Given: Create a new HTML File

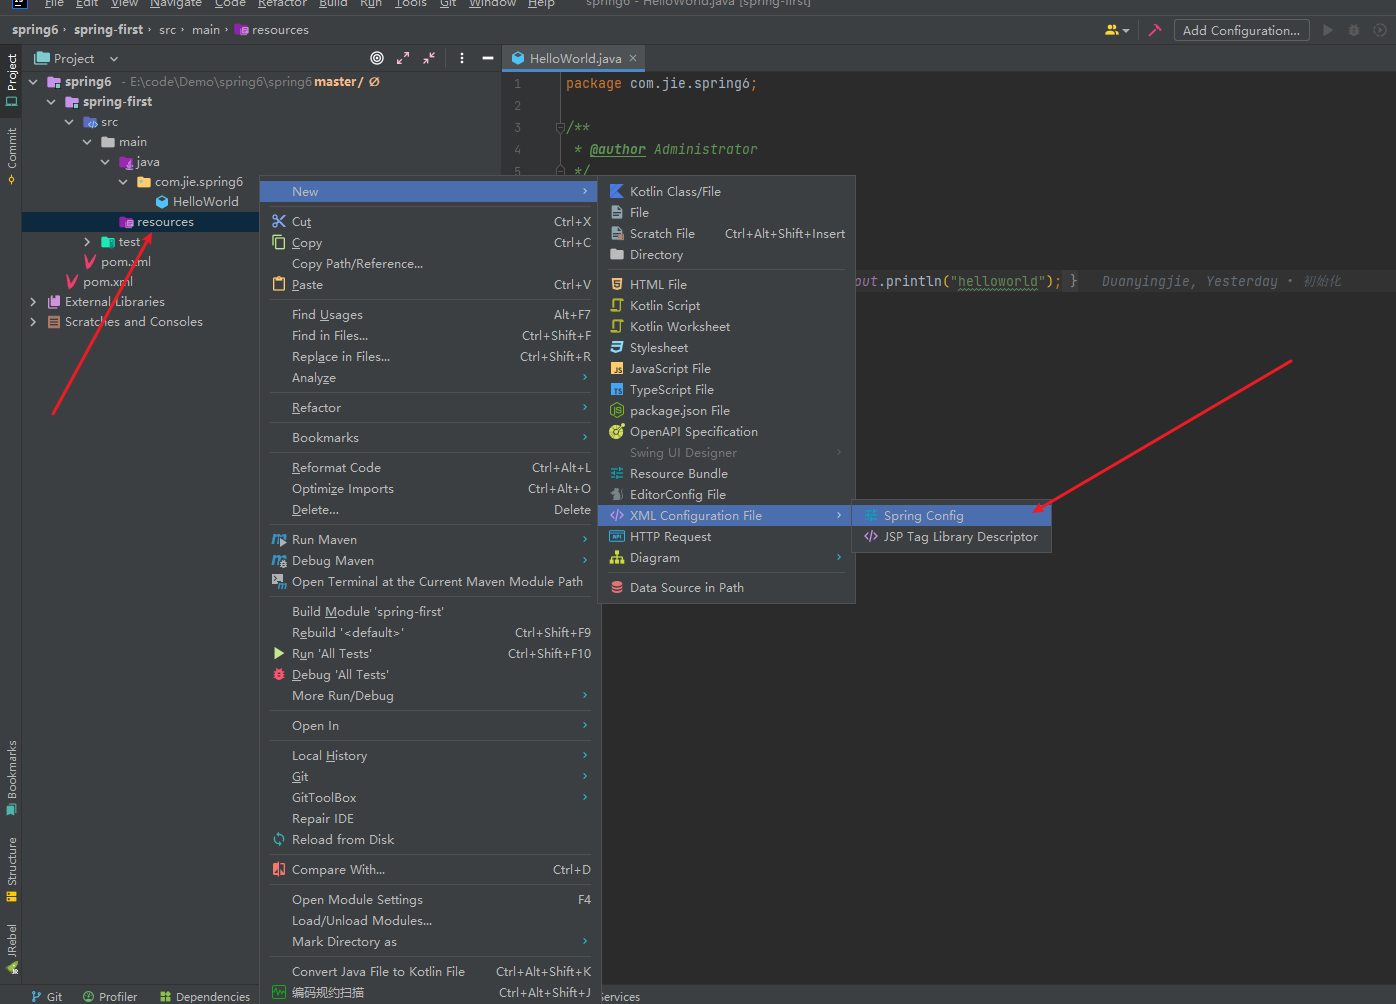Looking at the screenshot, I should (x=726, y=284).
